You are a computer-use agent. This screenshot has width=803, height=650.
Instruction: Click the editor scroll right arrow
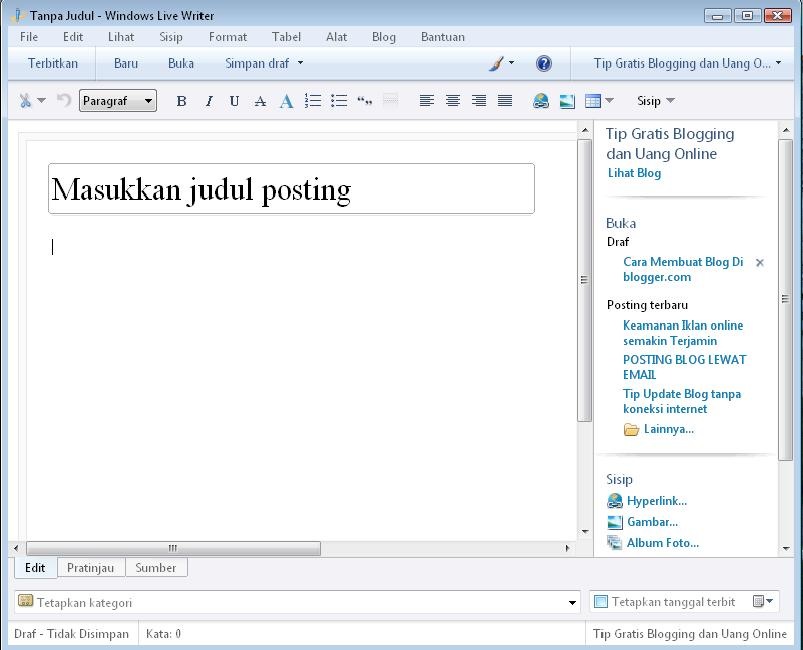pos(567,548)
